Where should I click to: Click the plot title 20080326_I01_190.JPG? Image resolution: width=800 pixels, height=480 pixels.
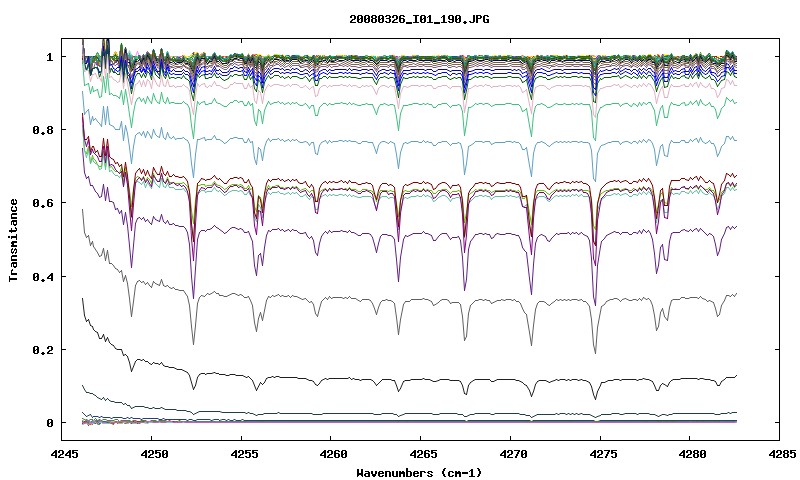(419, 19)
